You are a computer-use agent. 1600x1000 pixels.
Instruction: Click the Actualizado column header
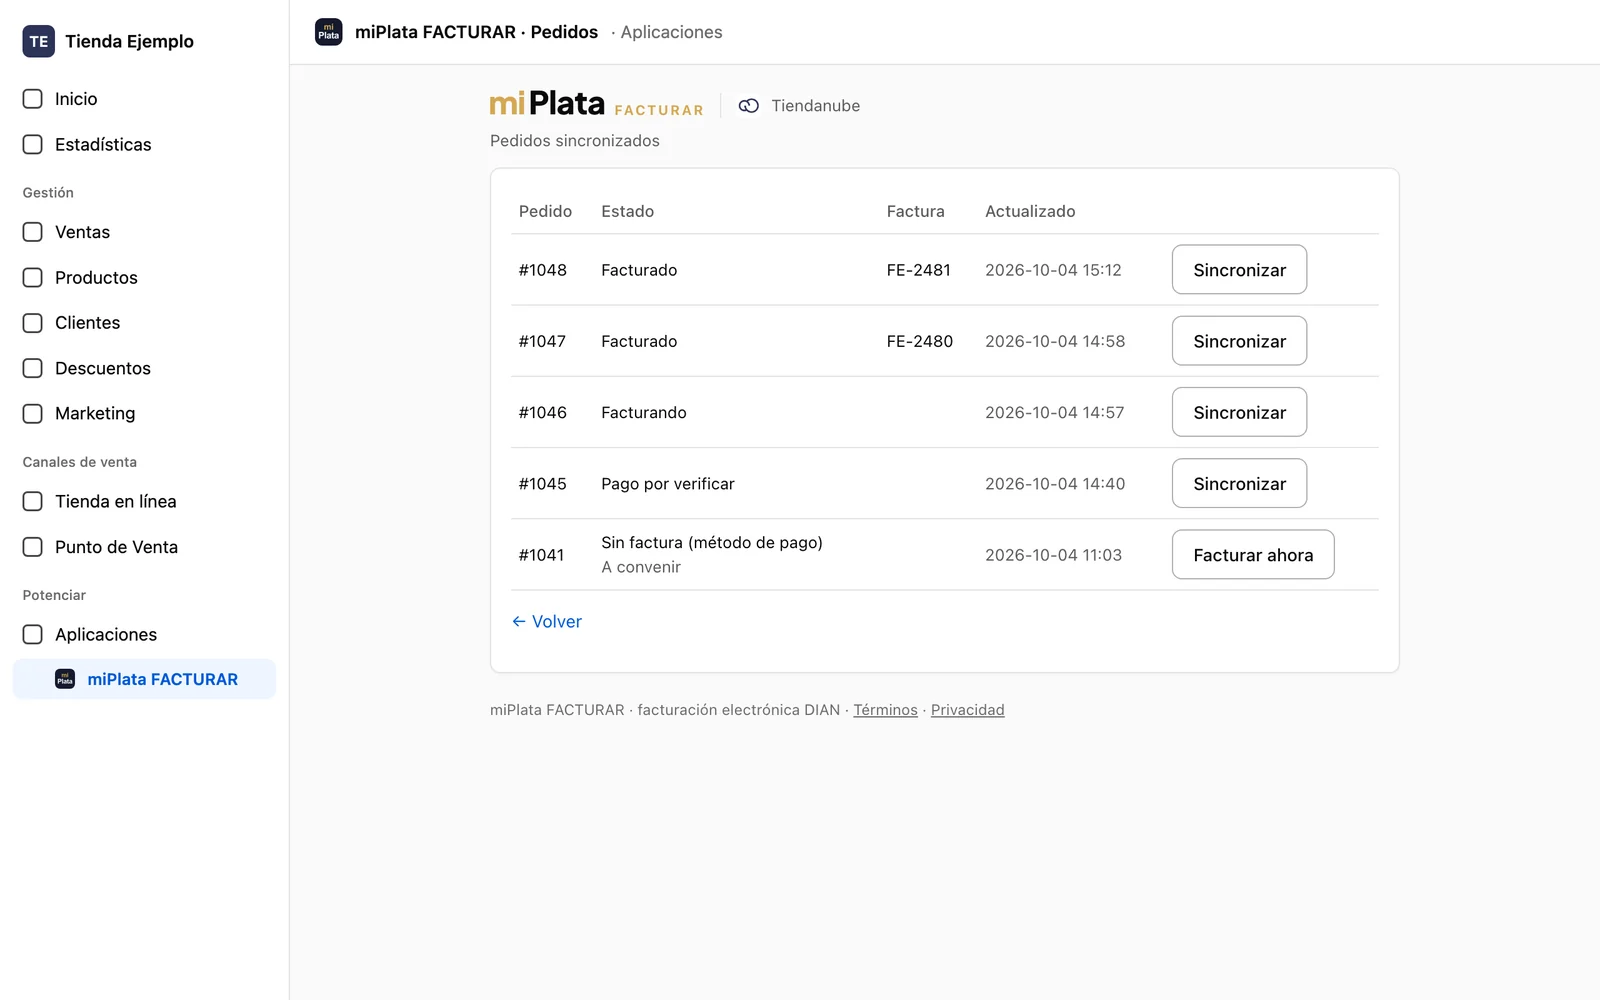pos(1030,211)
